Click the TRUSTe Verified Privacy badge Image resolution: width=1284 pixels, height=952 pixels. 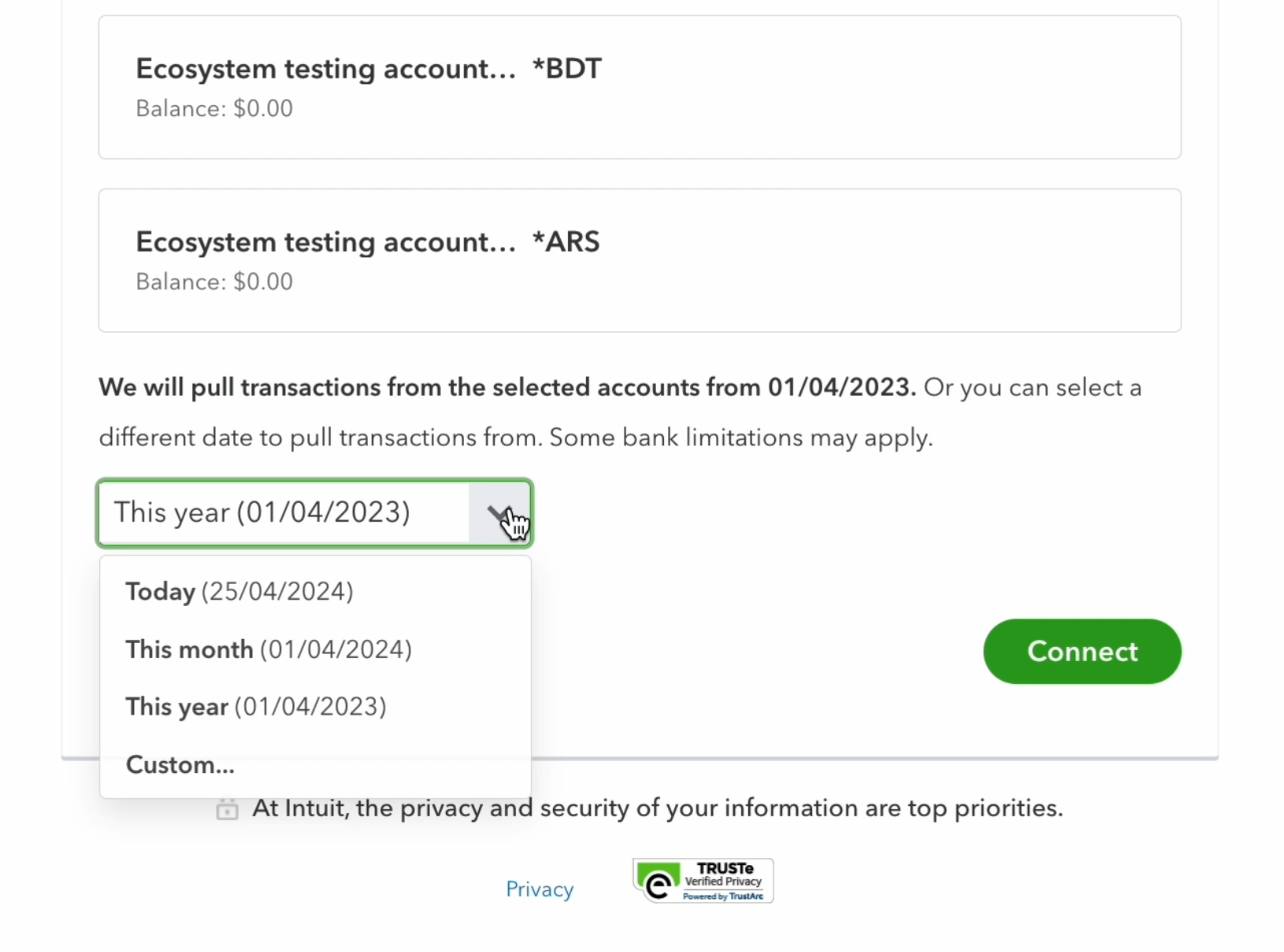(703, 880)
